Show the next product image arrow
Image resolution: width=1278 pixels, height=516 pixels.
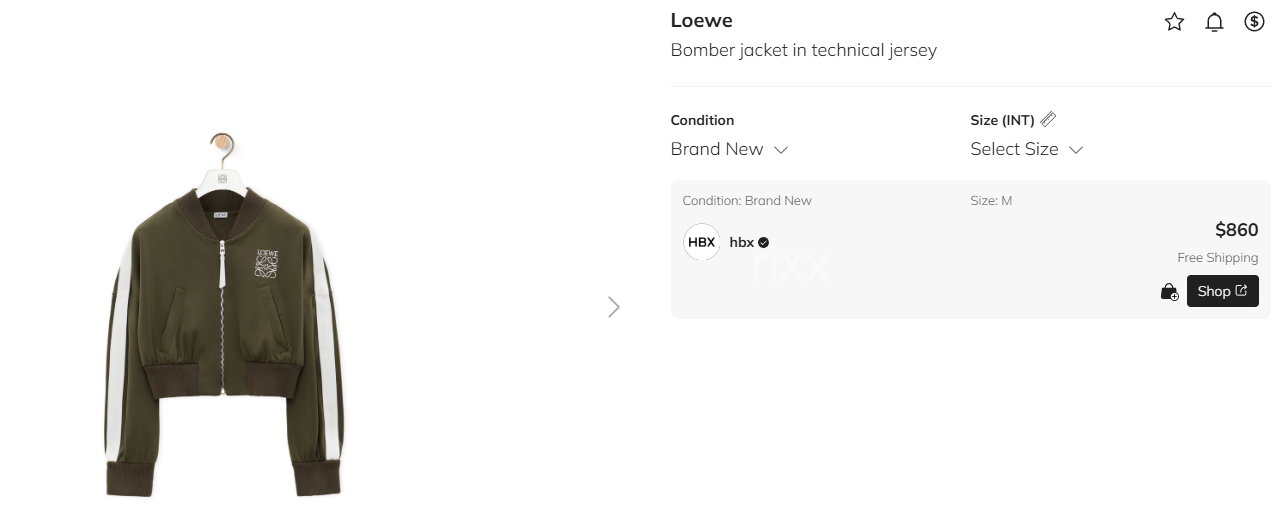(614, 307)
